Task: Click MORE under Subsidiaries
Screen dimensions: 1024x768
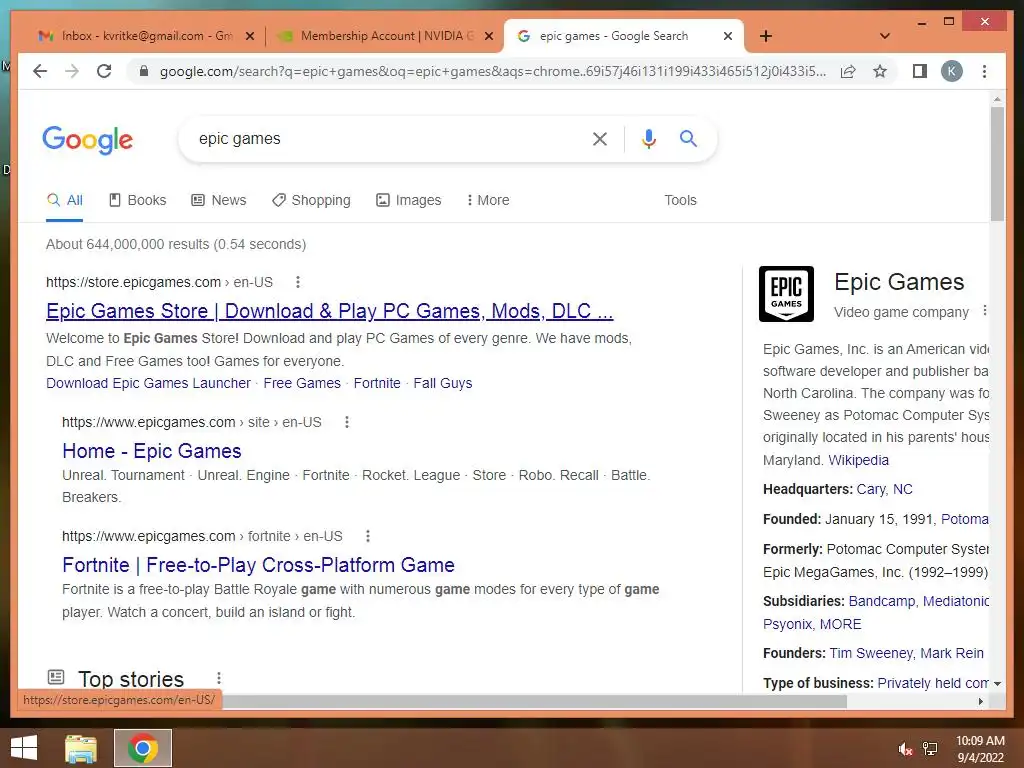Action: (x=840, y=624)
